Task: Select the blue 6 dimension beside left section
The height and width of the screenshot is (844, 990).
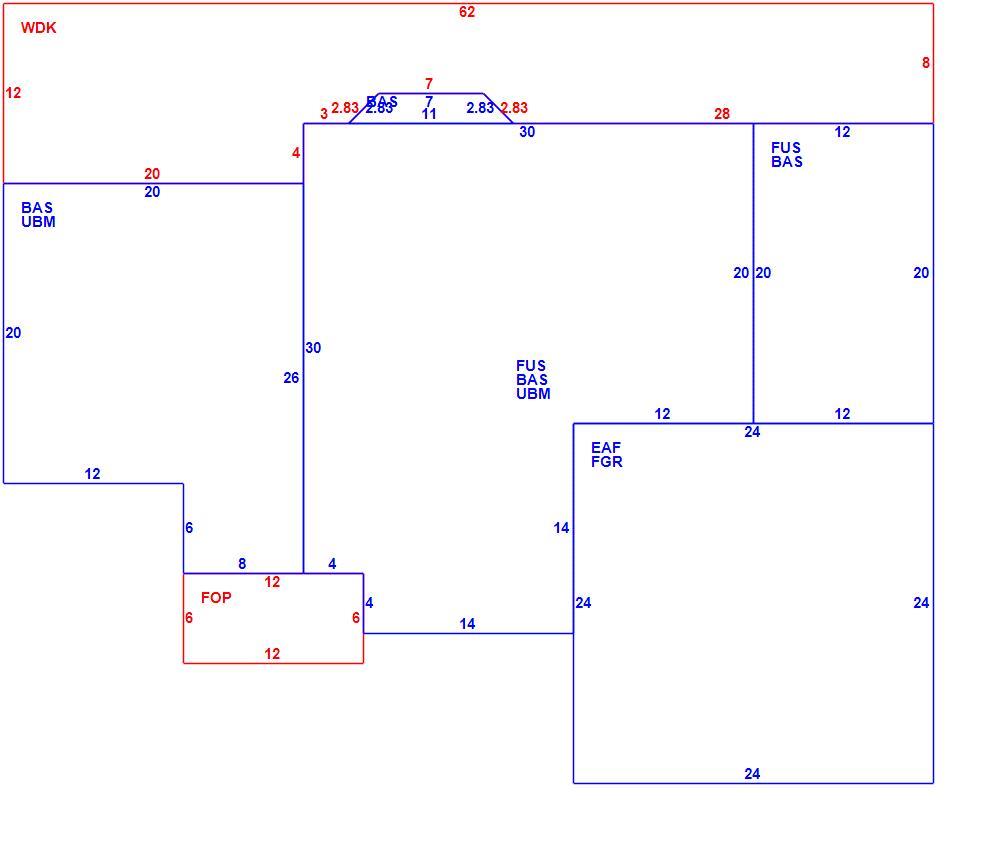Action: (x=189, y=528)
